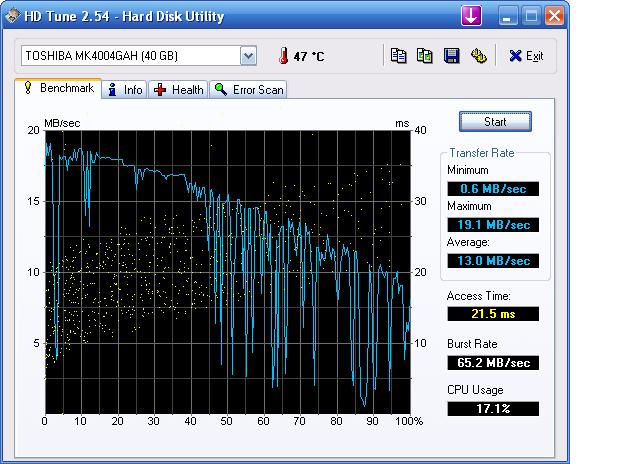The image size is (640, 464).
Task: Open the options wrench icon
Action: tap(478, 56)
